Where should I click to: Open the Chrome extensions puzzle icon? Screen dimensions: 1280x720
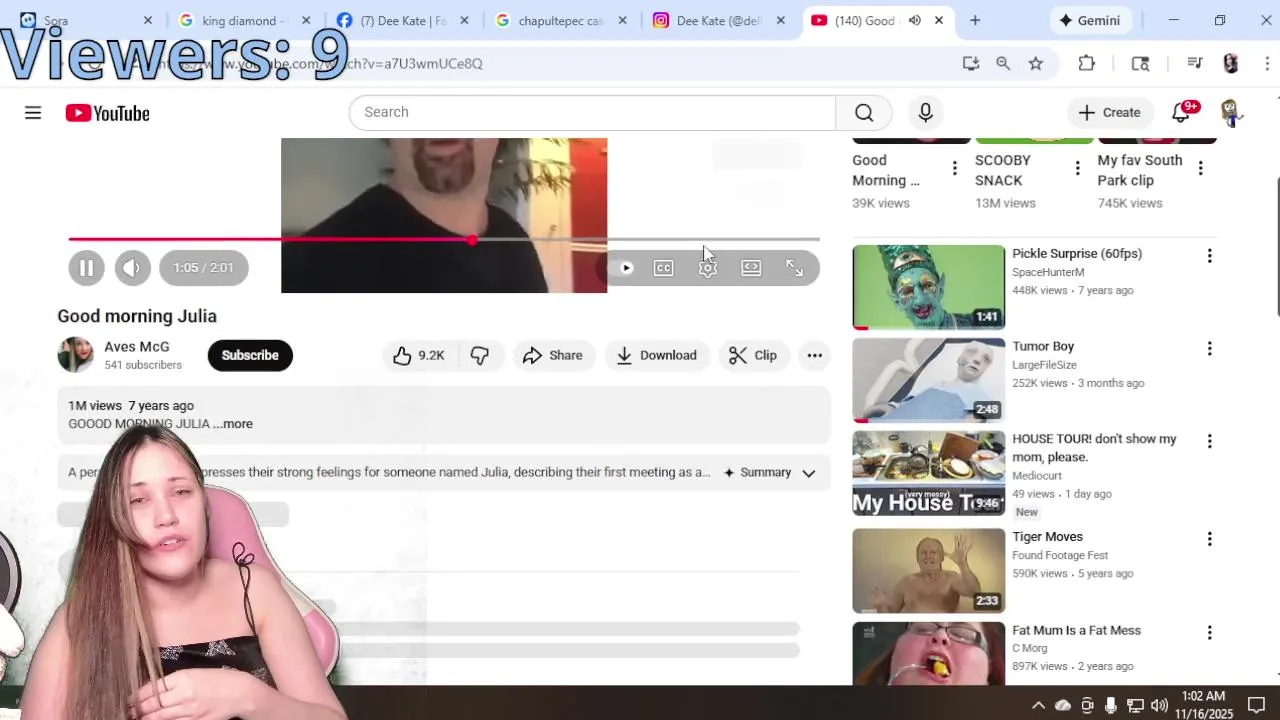(1086, 63)
